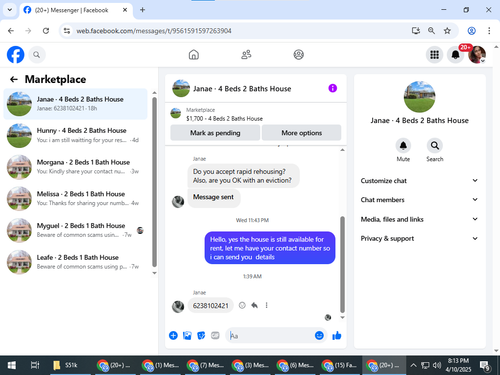
Task: Click the purple conversation information icon
Action: point(332,88)
